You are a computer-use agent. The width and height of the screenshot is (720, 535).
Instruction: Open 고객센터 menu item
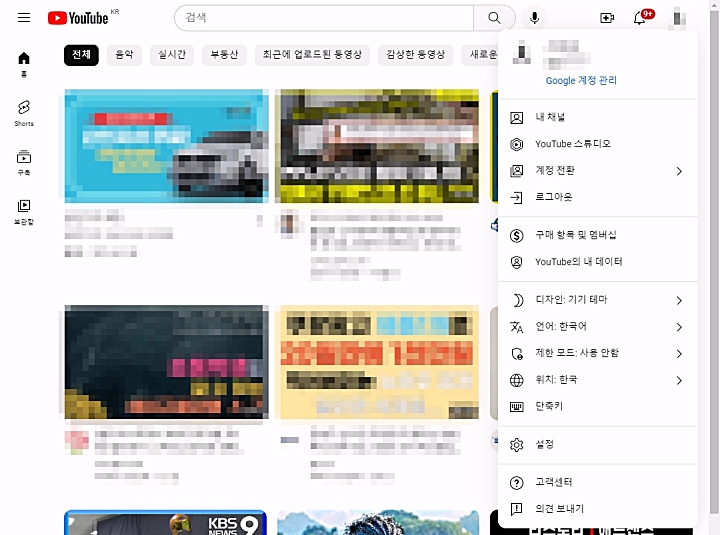[x=598, y=483]
